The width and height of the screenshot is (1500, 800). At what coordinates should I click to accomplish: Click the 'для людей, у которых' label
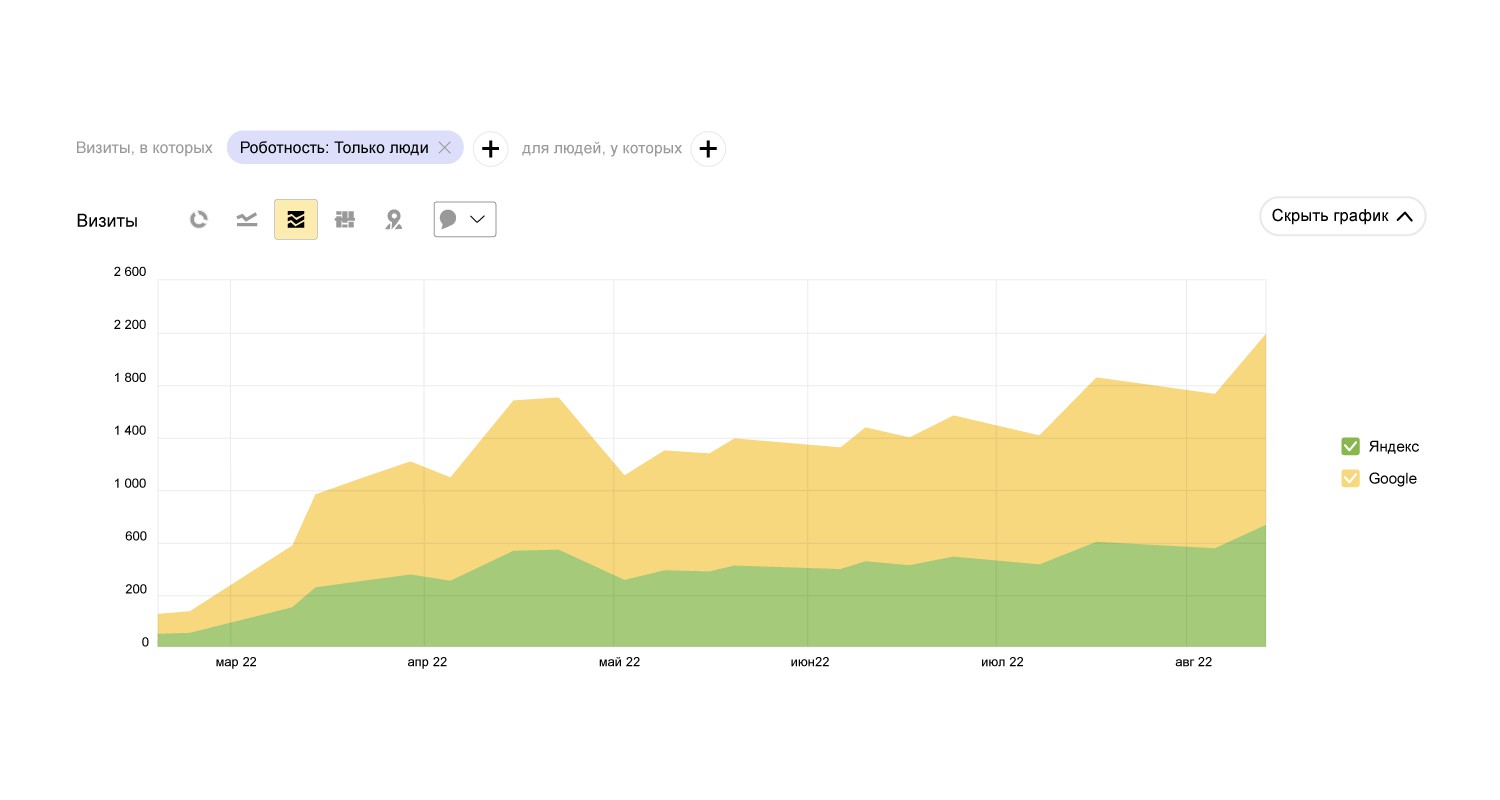(x=601, y=148)
